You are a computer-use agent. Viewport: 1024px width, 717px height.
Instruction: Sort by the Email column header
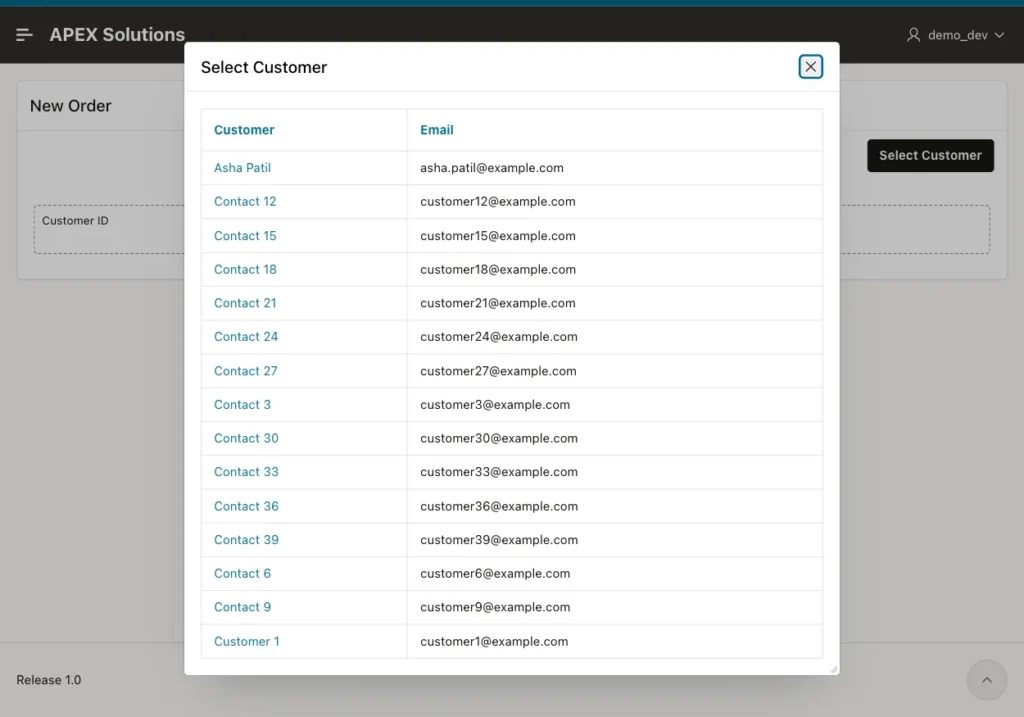(x=437, y=130)
